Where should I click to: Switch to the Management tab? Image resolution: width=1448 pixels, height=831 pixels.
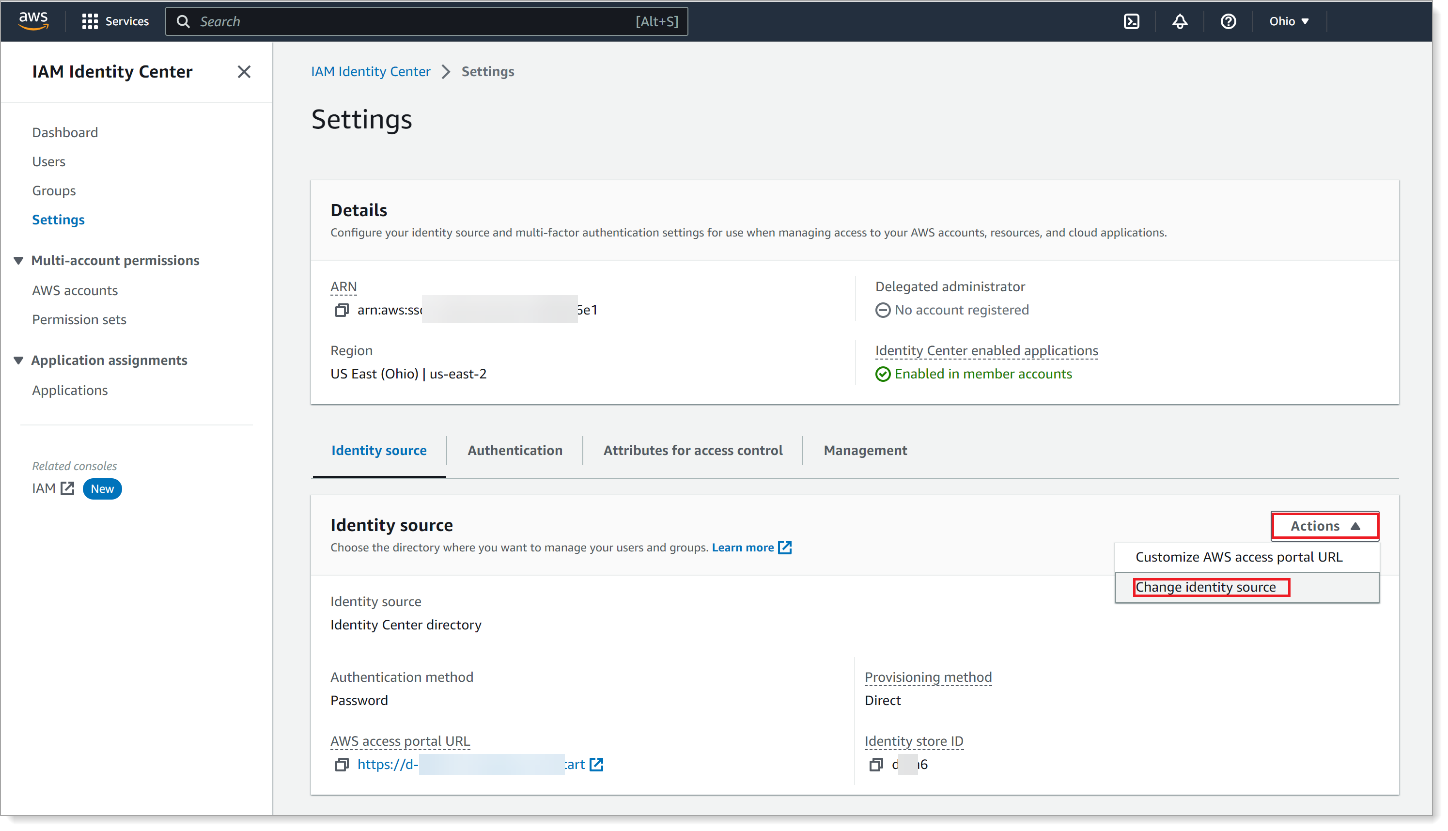tap(865, 450)
